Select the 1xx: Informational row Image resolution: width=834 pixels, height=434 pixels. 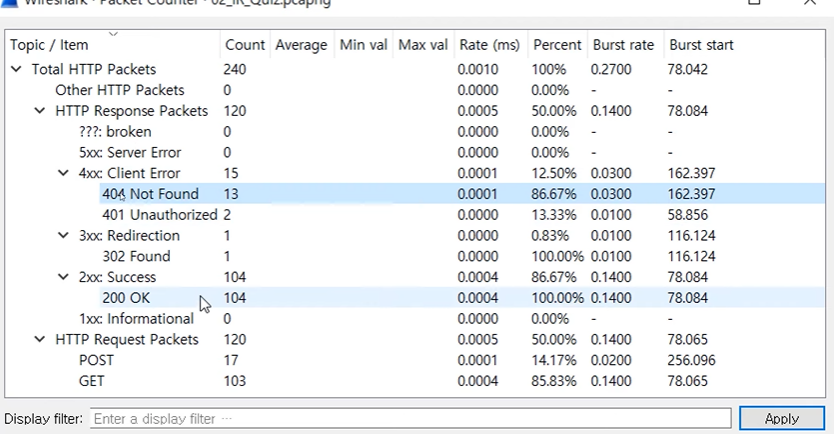tap(415, 319)
